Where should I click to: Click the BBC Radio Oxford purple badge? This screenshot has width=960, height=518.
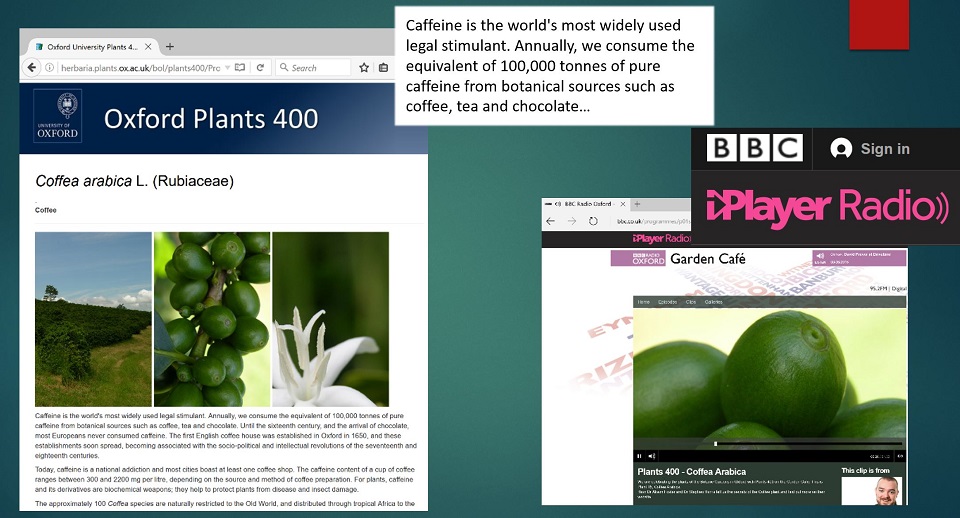click(637, 258)
